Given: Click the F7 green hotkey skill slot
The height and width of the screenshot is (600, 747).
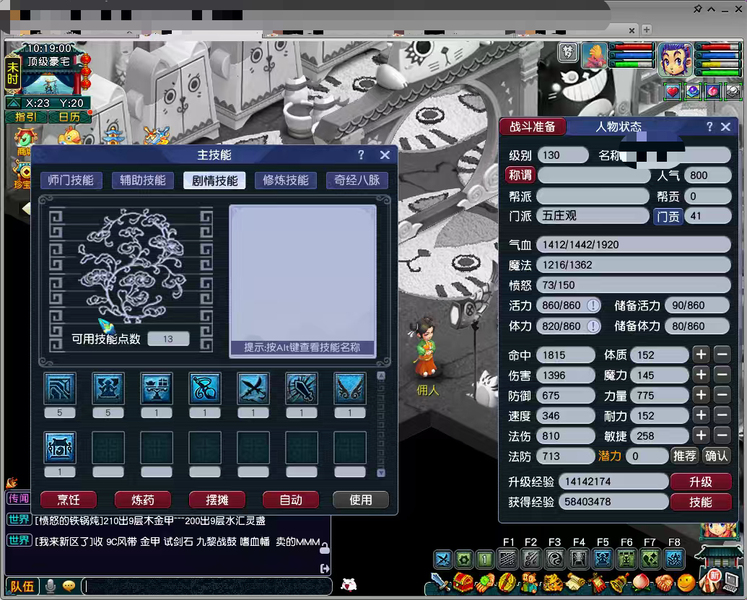Looking at the screenshot, I should tap(650, 559).
